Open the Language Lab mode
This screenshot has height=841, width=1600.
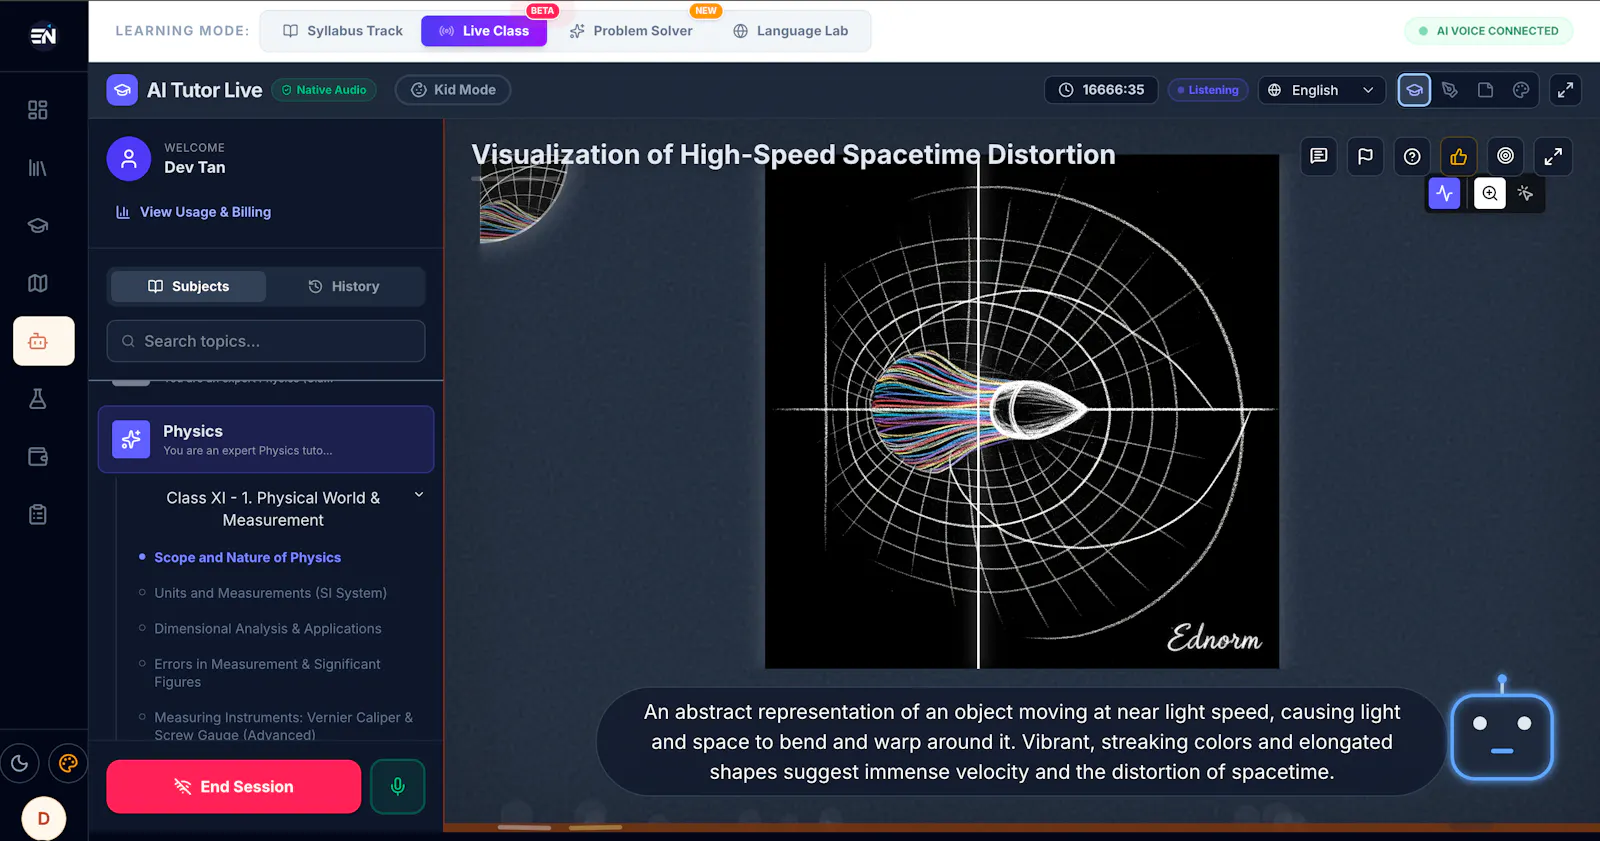[x=791, y=31]
